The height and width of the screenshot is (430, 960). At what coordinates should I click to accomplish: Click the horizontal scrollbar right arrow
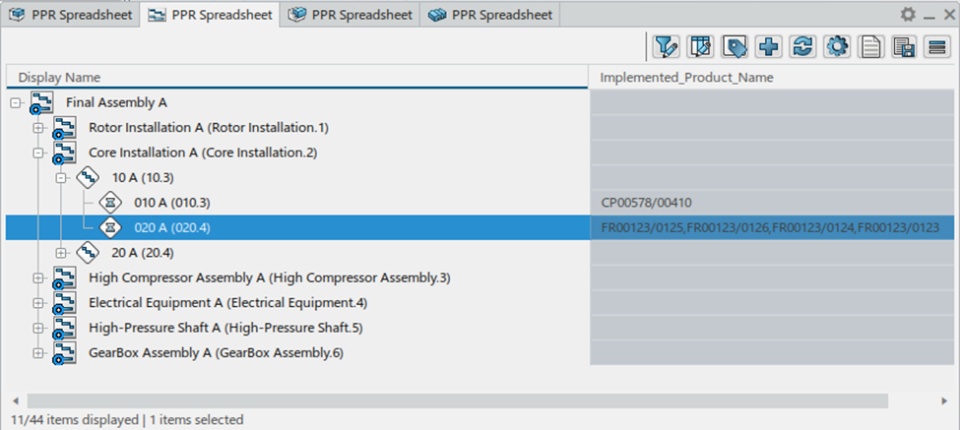(x=945, y=400)
